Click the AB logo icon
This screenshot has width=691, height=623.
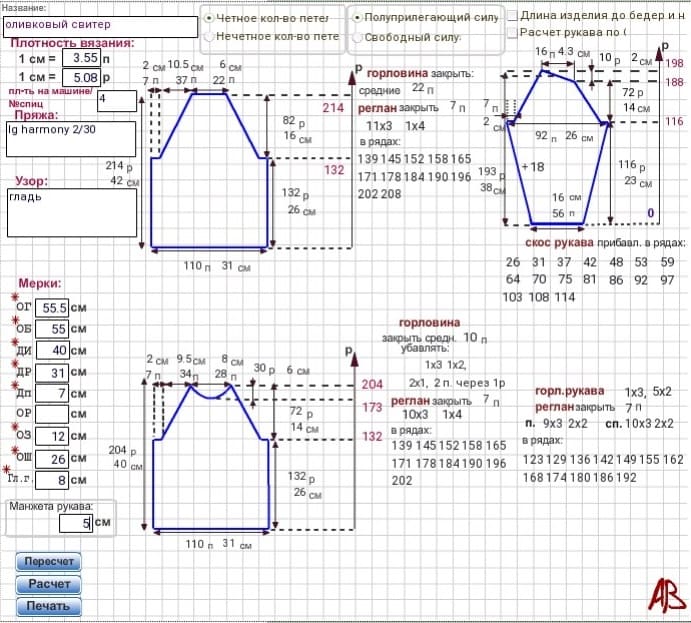click(661, 595)
